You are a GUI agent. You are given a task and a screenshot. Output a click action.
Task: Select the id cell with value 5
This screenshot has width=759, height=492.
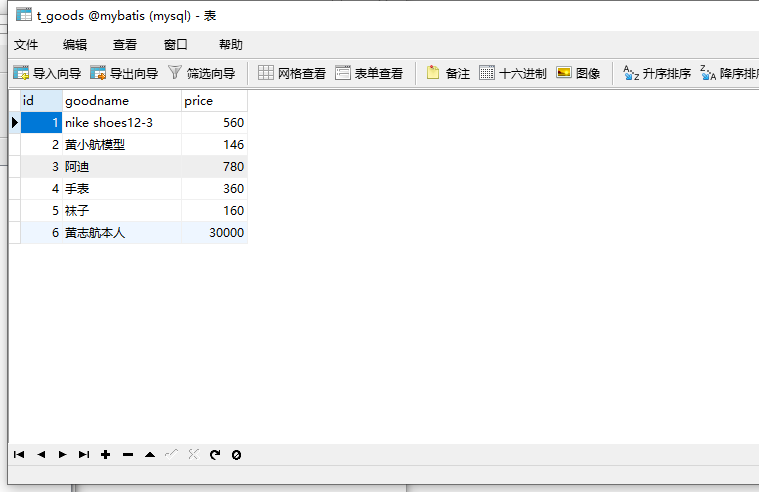pyautogui.click(x=42, y=211)
